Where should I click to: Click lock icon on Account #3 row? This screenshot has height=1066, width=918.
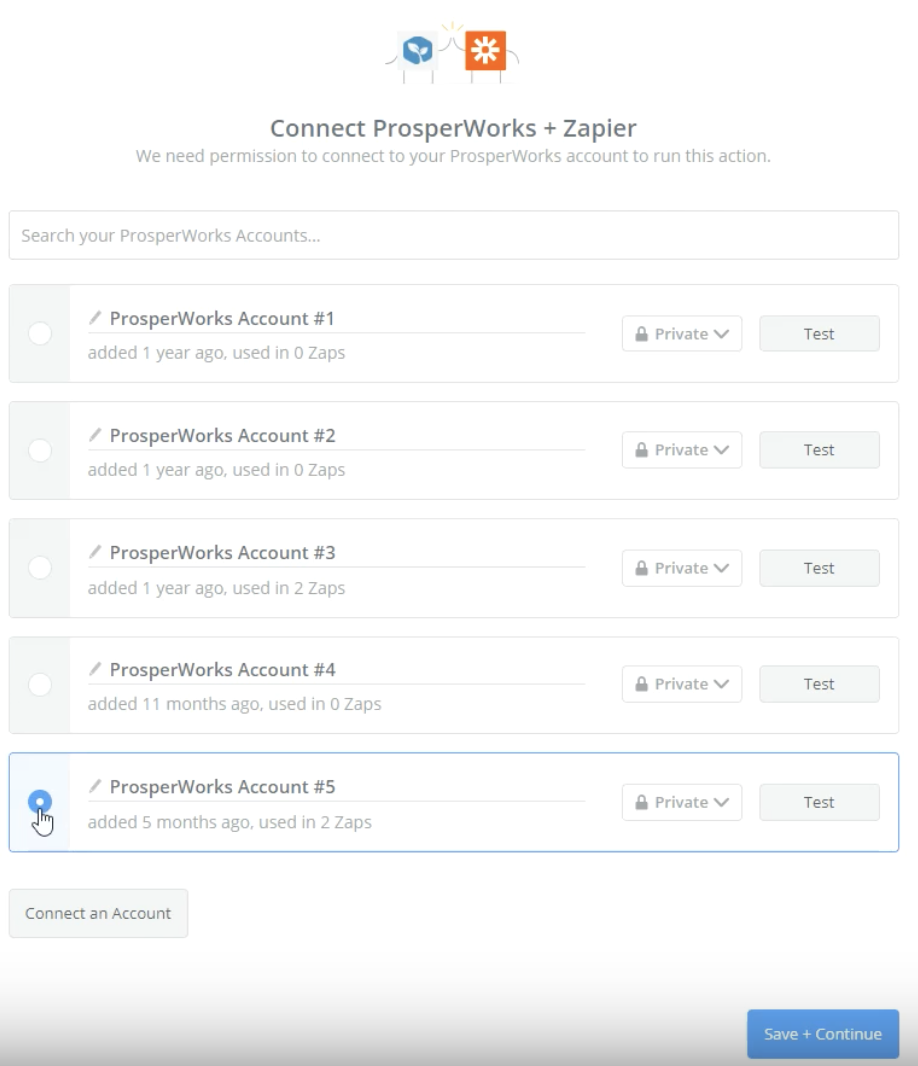click(x=641, y=568)
